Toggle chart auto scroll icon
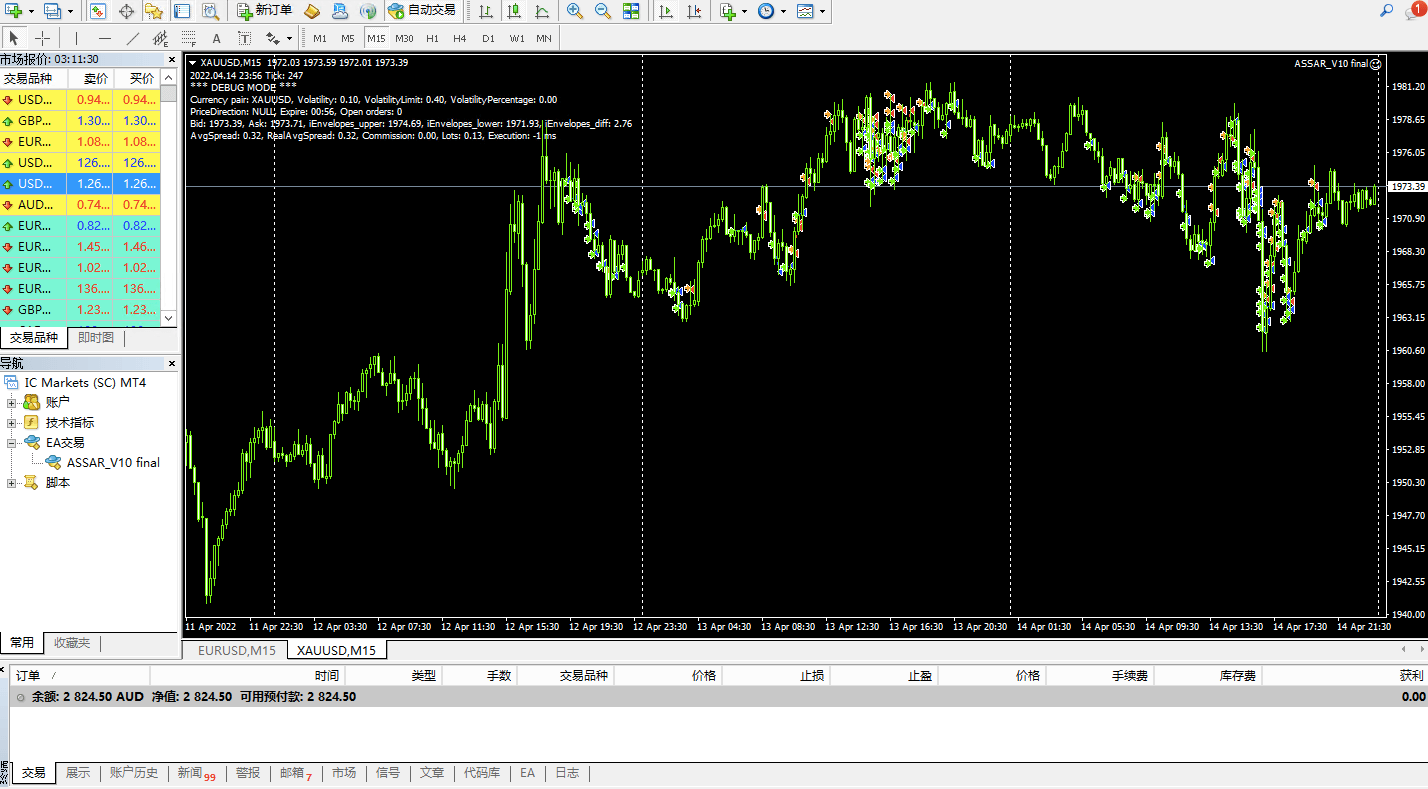This screenshot has width=1428, height=789. pos(665,11)
